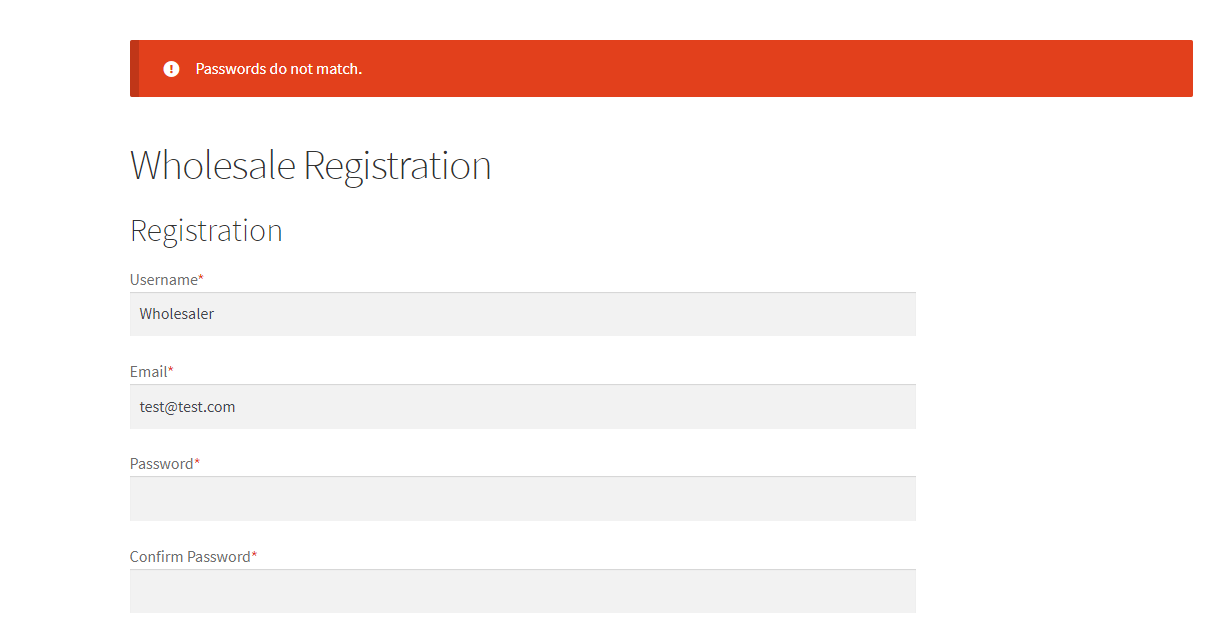The image size is (1218, 620).
Task: Focus the Confirm Password input field
Action: tap(522, 591)
